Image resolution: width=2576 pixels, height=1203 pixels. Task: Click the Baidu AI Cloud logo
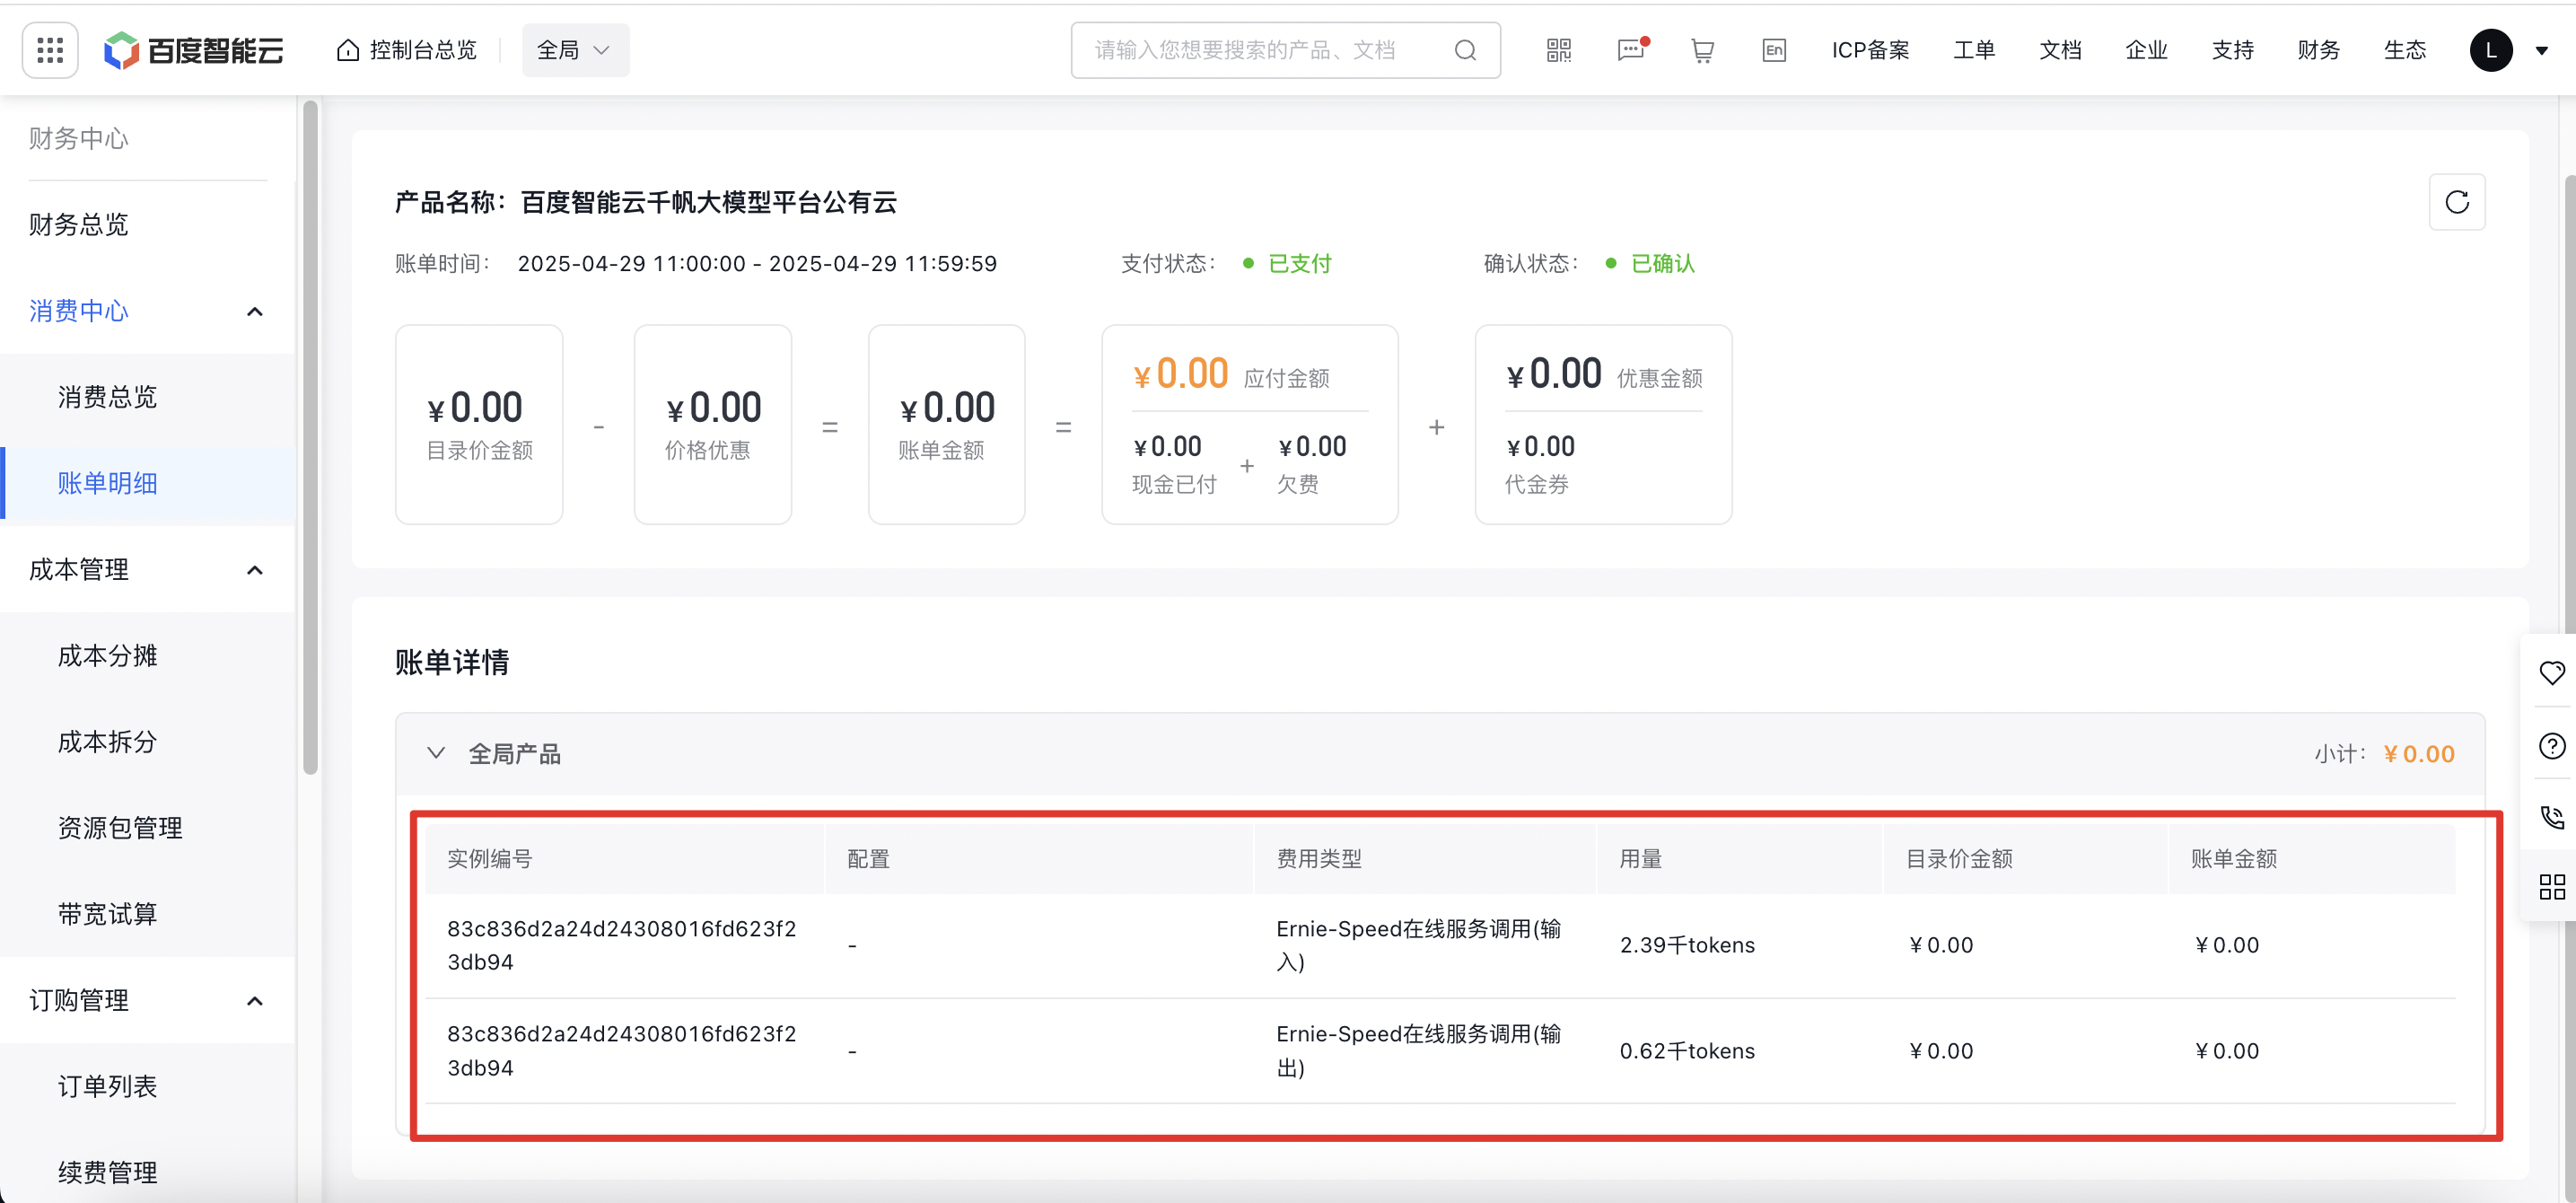point(194,50)
